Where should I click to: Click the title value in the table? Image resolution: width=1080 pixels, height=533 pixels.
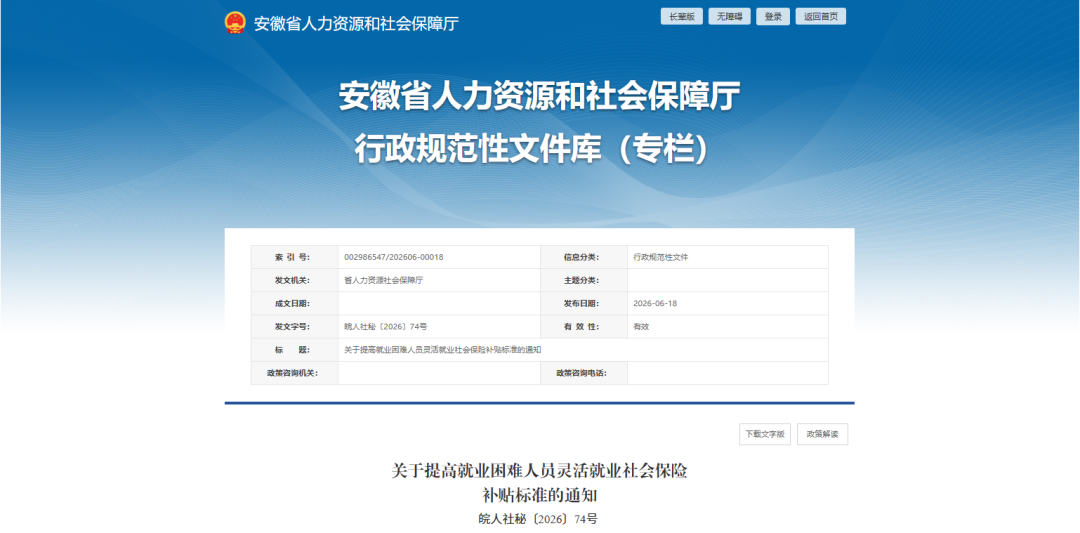pyautogui.click(x=442, y=350)
